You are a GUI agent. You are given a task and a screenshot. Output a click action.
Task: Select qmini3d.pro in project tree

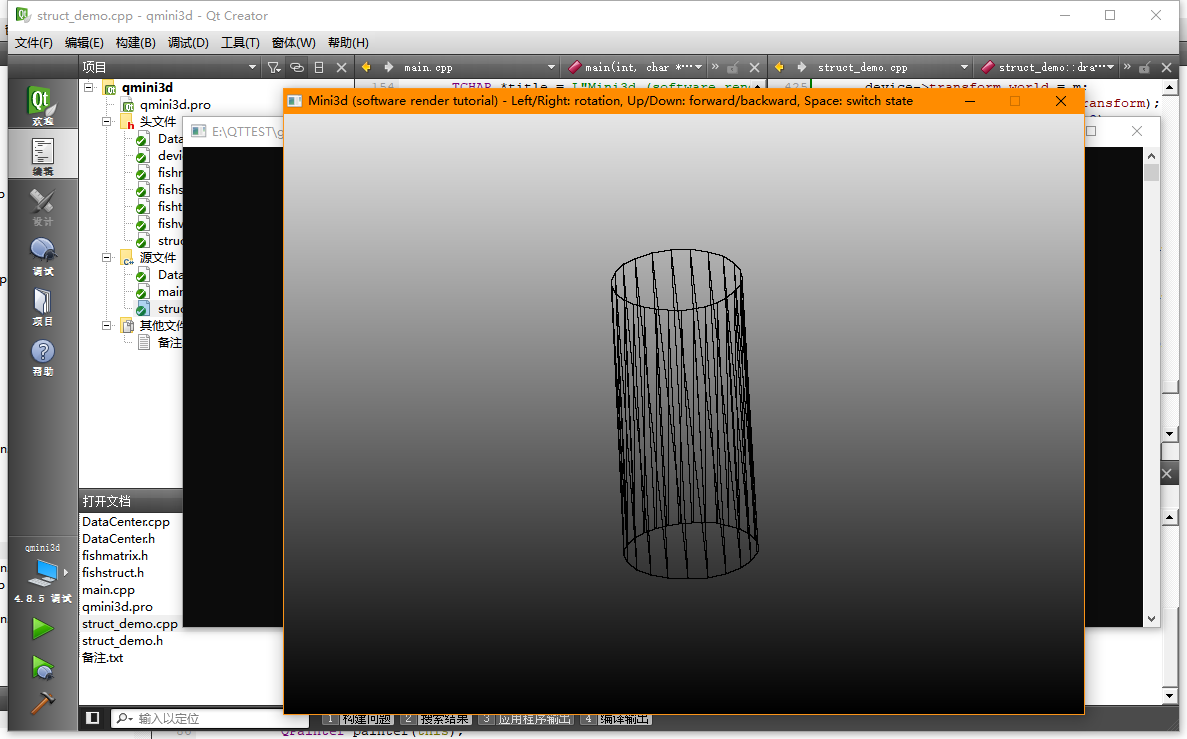tap(175, 104)
